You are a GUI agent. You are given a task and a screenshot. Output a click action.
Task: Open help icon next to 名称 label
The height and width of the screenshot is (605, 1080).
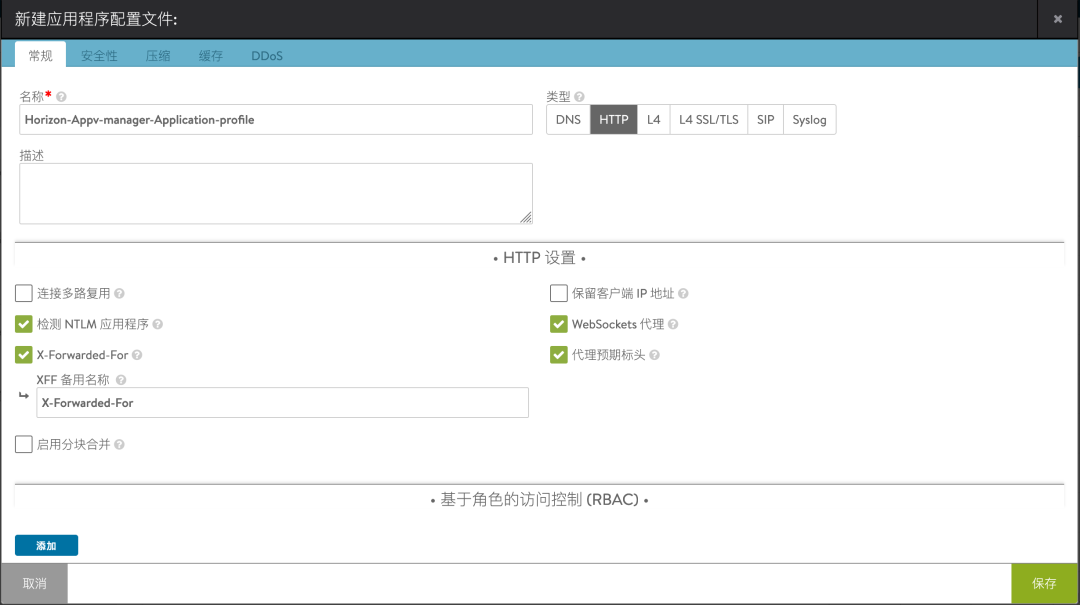click(x=61, y=97)
